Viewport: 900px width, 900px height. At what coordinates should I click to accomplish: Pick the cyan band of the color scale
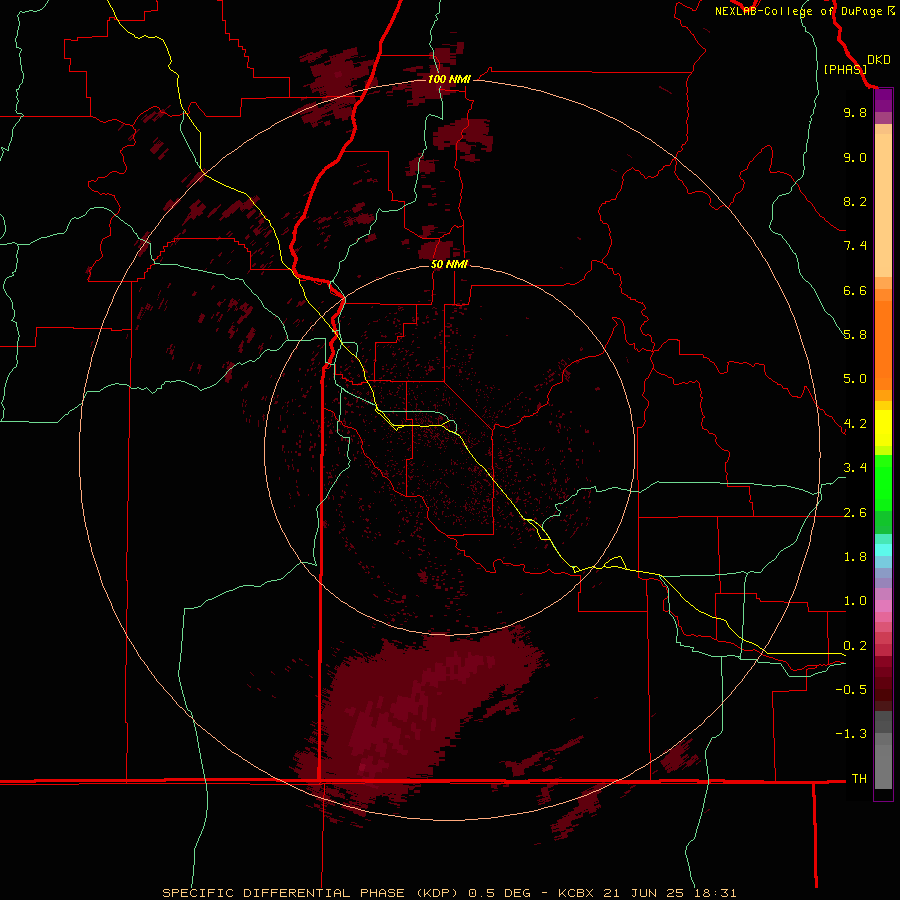[x=883, y=550]
